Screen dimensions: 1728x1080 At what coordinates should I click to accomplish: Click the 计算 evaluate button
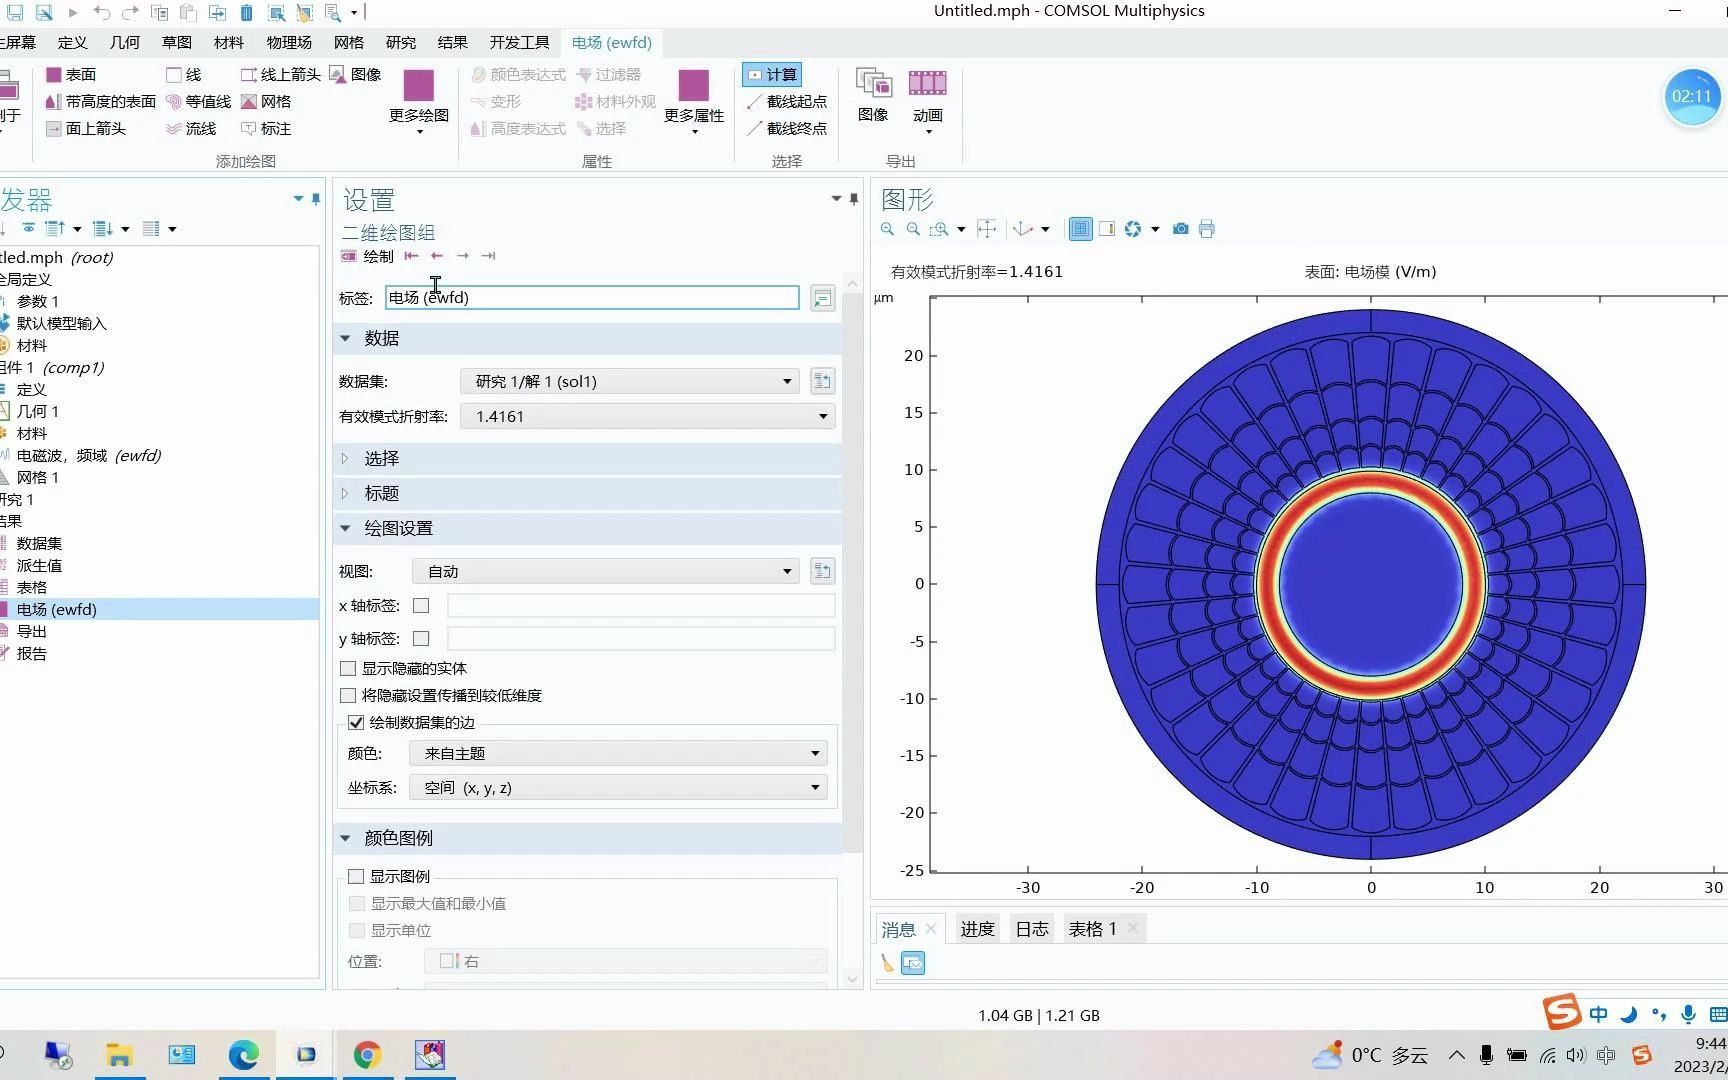click(x=772, y=75)
